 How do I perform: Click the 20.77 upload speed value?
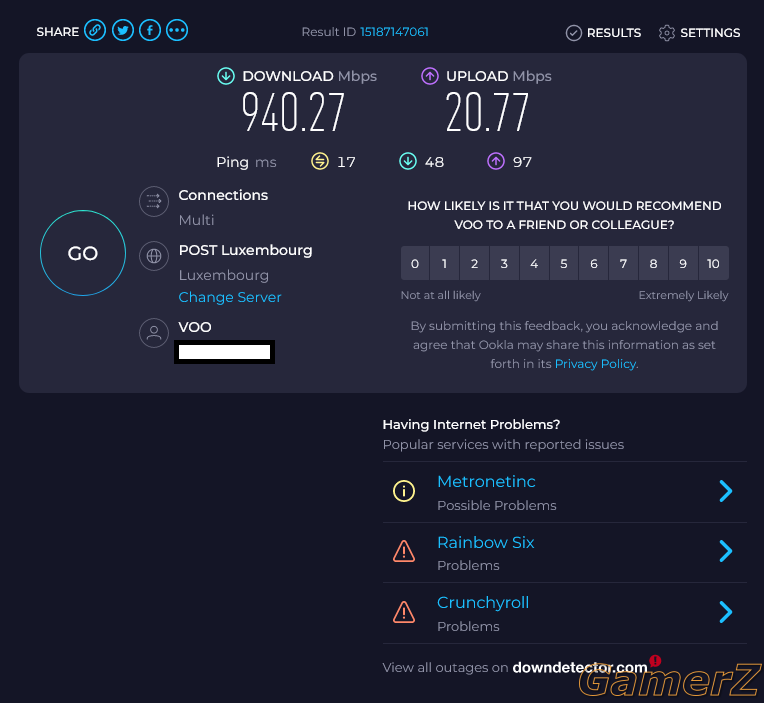(x=487, y=113)
